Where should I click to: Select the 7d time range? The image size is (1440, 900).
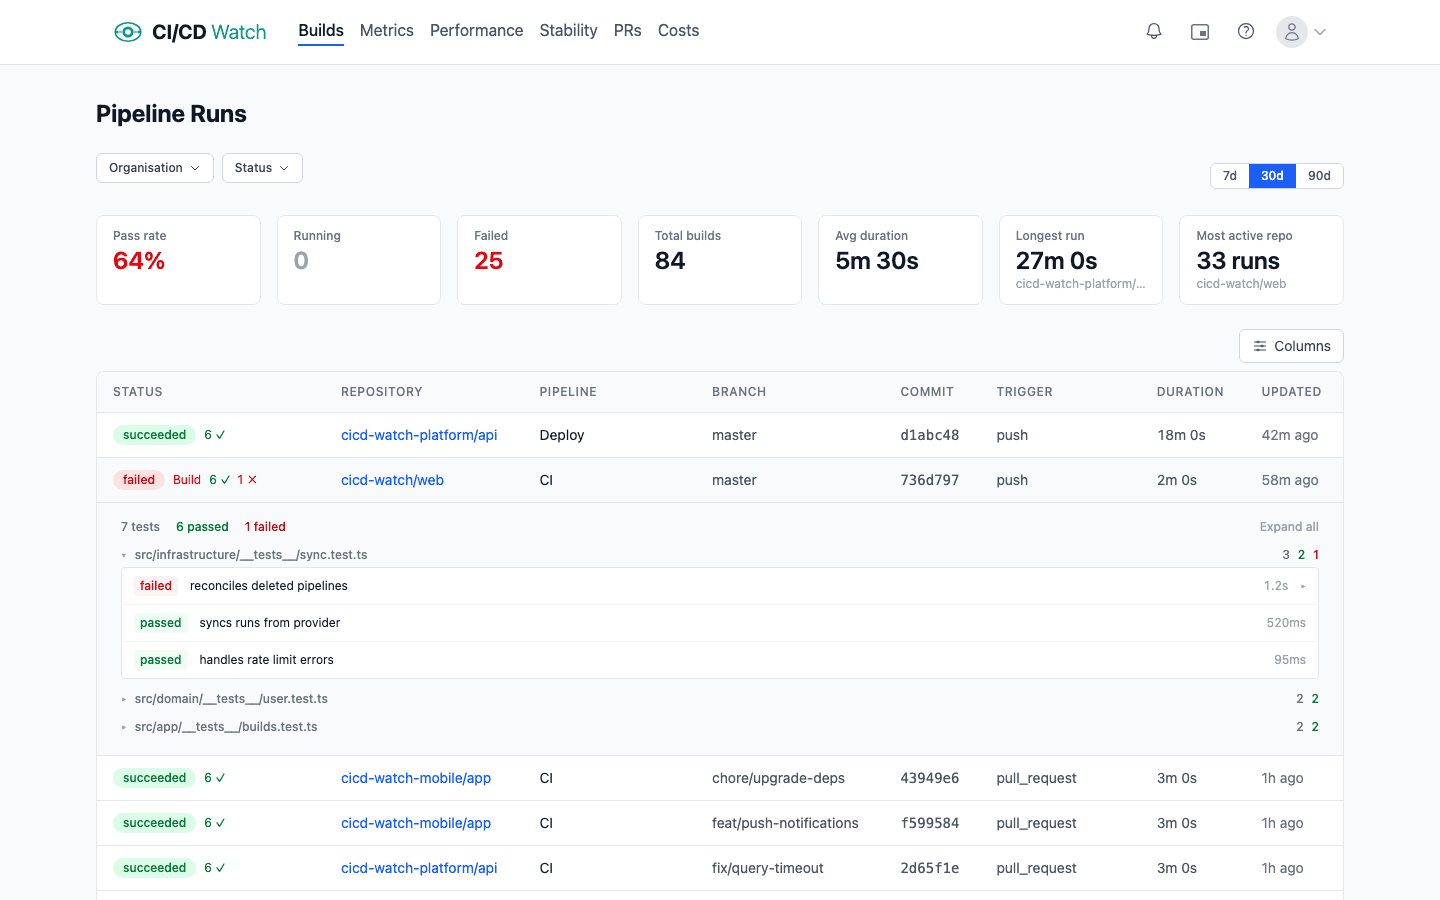(x=1230, y=176)
